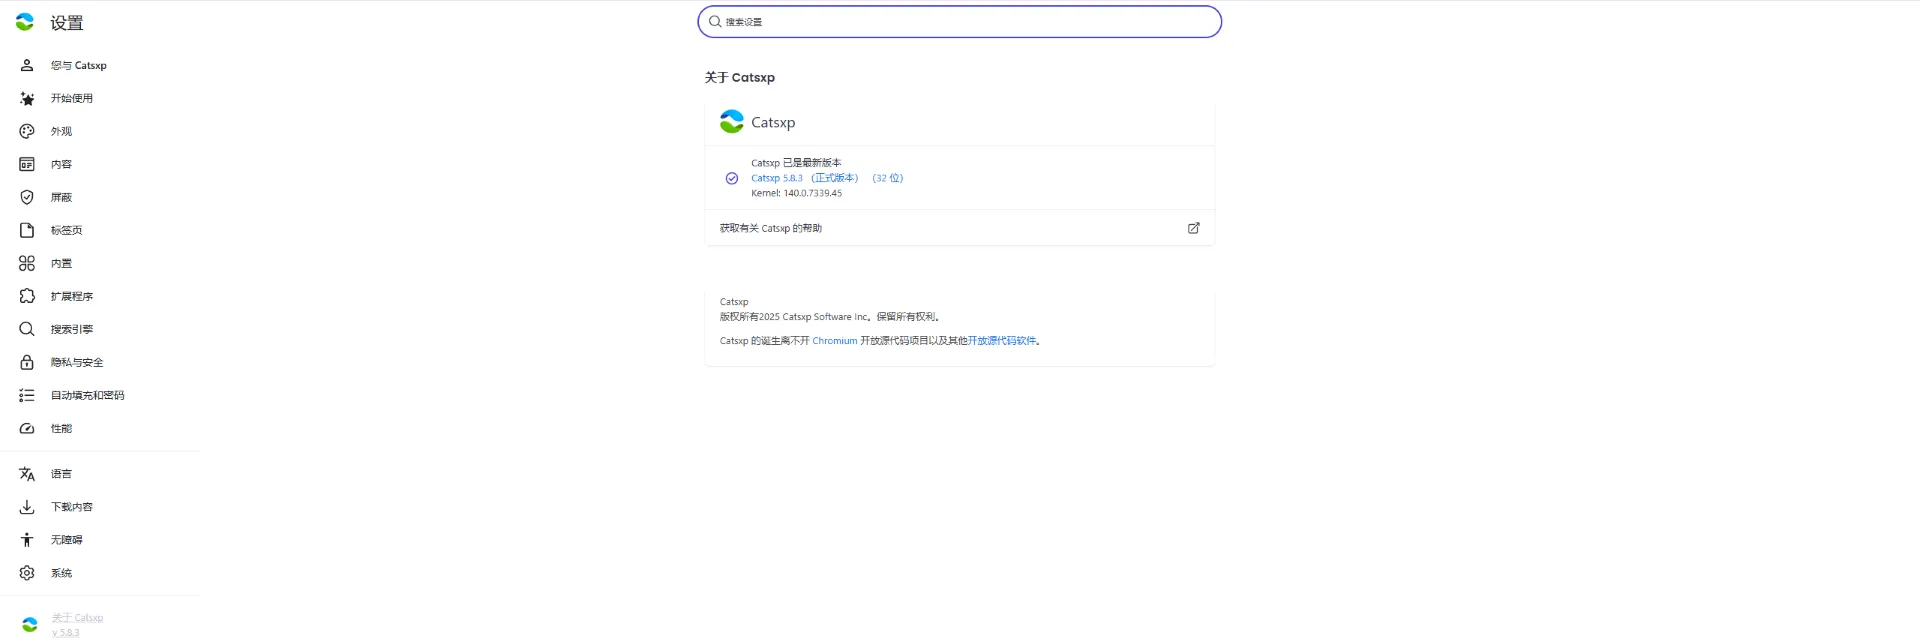Focus the 搜索设置 search field
Viewport: 1920px width, 644px height.
point(960,22)
